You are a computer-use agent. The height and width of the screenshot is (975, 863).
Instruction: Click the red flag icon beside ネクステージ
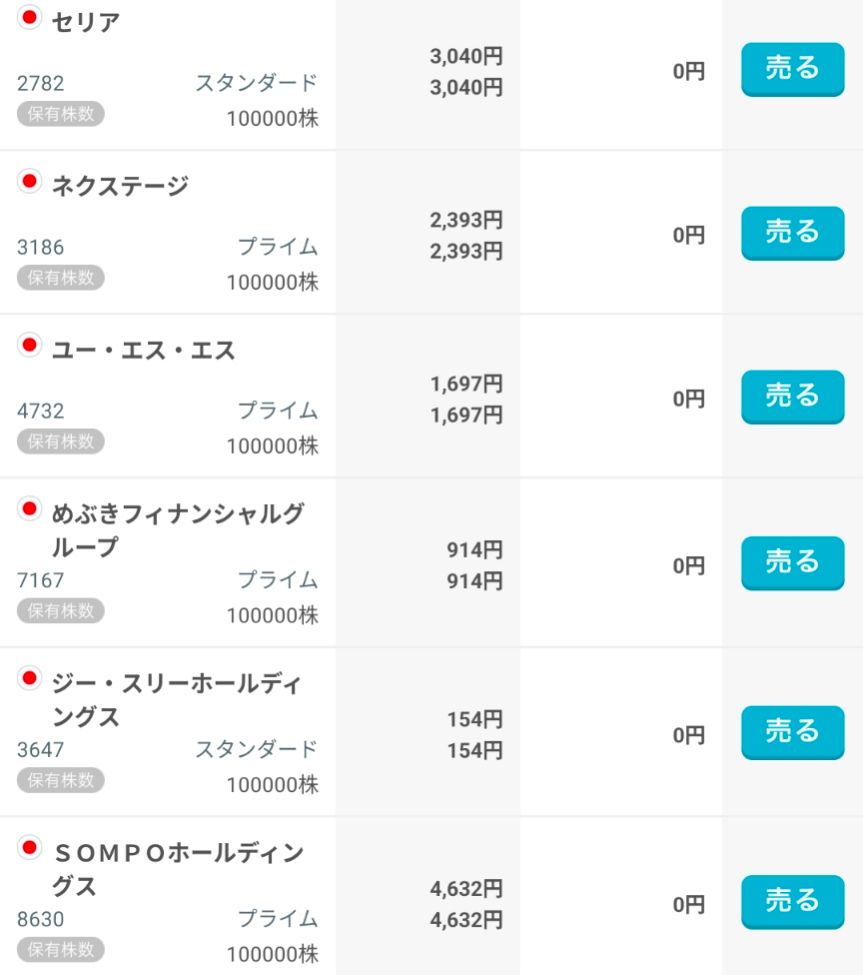(30, 181)
